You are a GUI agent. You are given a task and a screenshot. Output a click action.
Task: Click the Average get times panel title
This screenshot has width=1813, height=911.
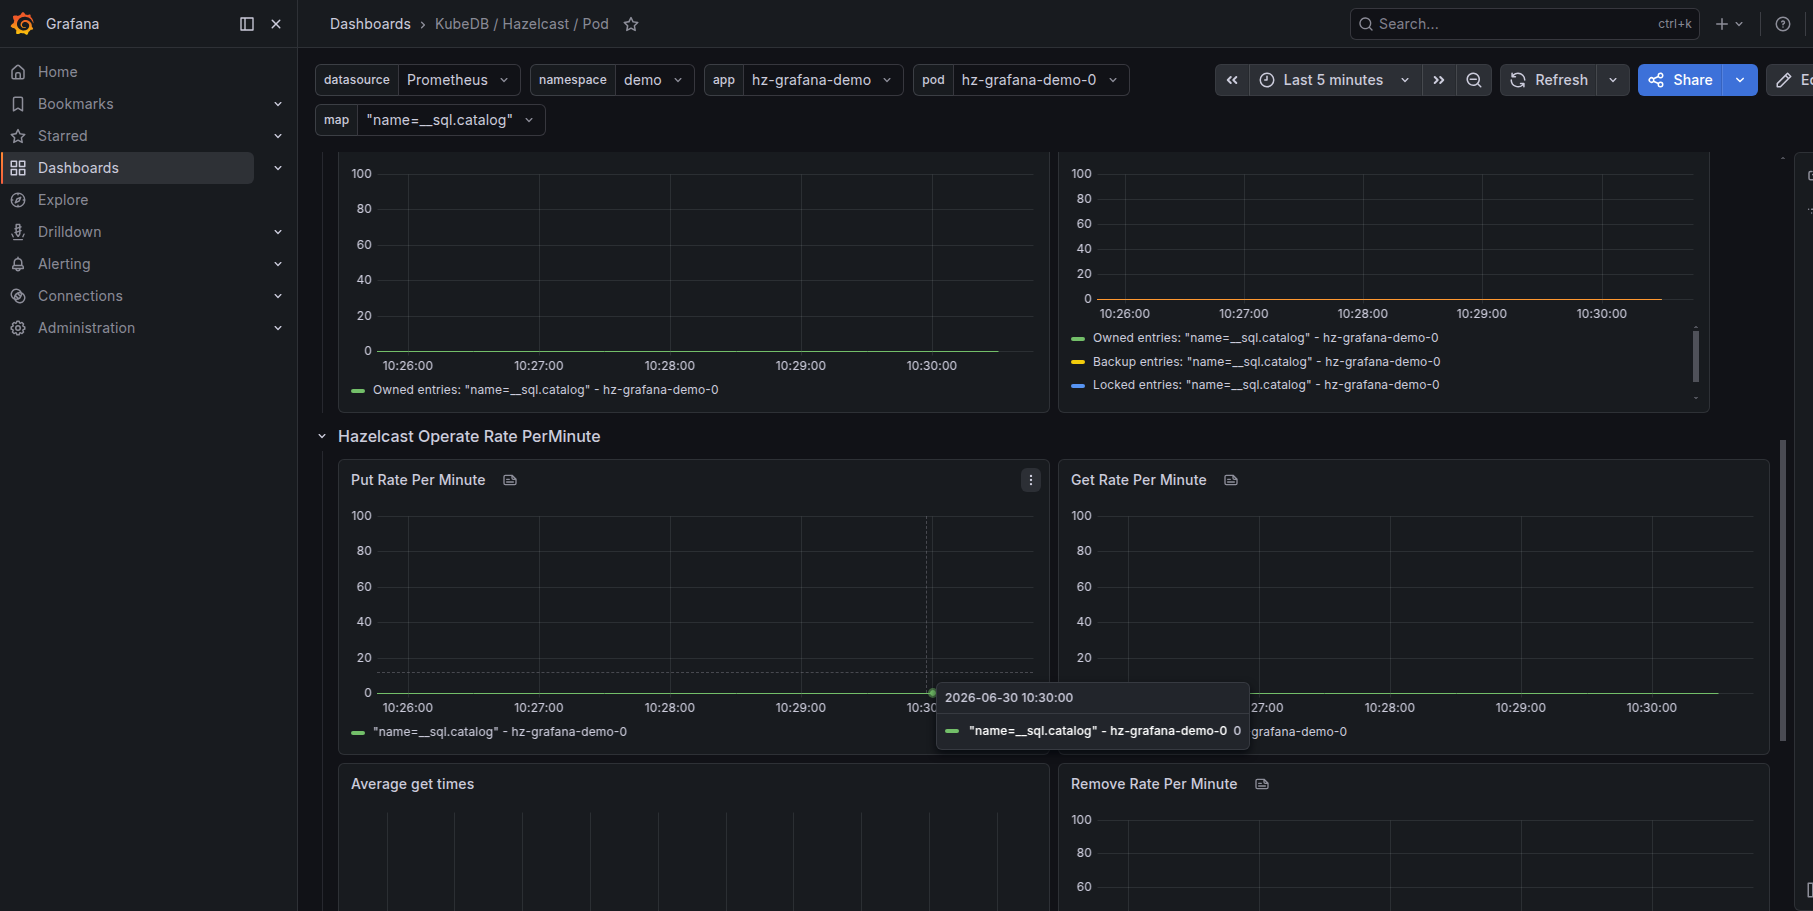pyautogui.click(x=412, y=784)
